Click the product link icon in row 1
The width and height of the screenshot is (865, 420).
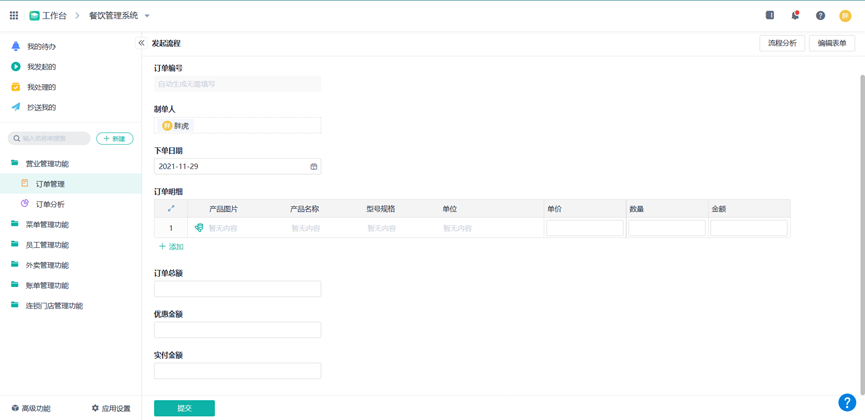199,228
